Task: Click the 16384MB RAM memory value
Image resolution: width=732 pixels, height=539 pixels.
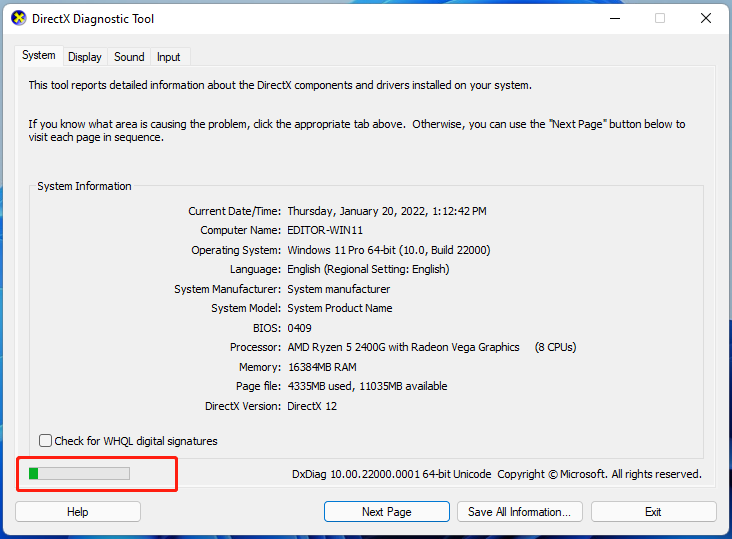Action: point(322,367)
